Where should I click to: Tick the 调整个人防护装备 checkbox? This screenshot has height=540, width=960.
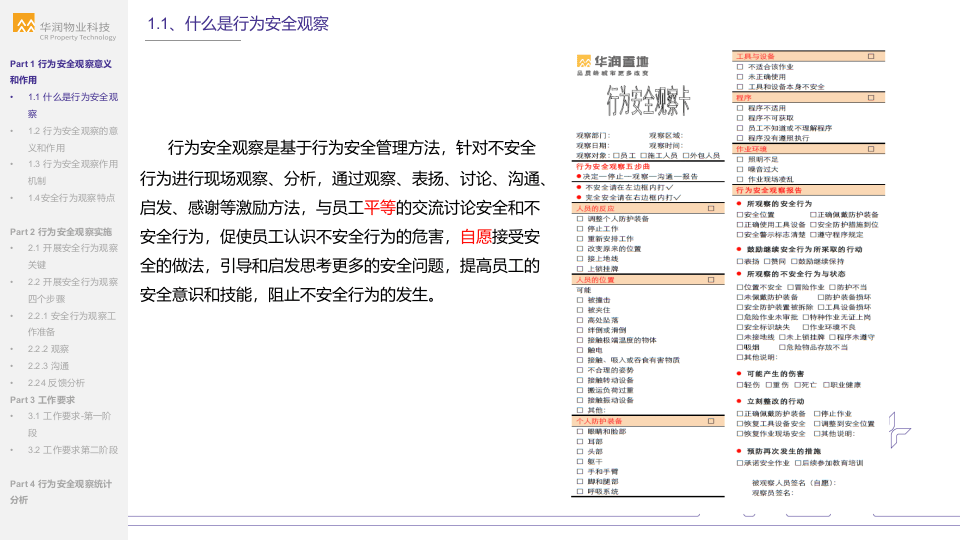click(580, 219)
